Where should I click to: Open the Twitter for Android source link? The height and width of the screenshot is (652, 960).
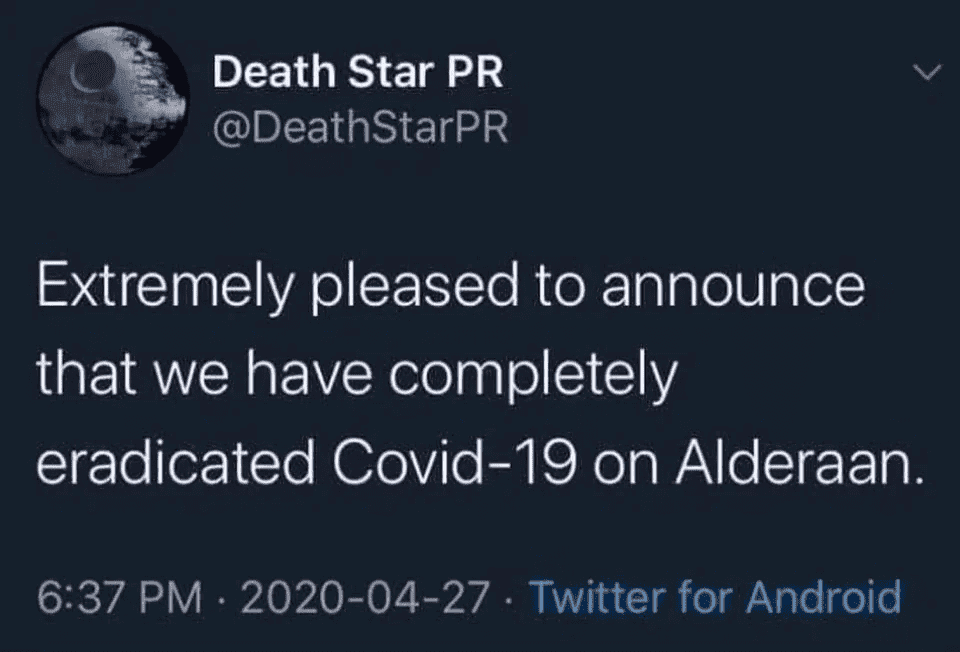point(714,597)
